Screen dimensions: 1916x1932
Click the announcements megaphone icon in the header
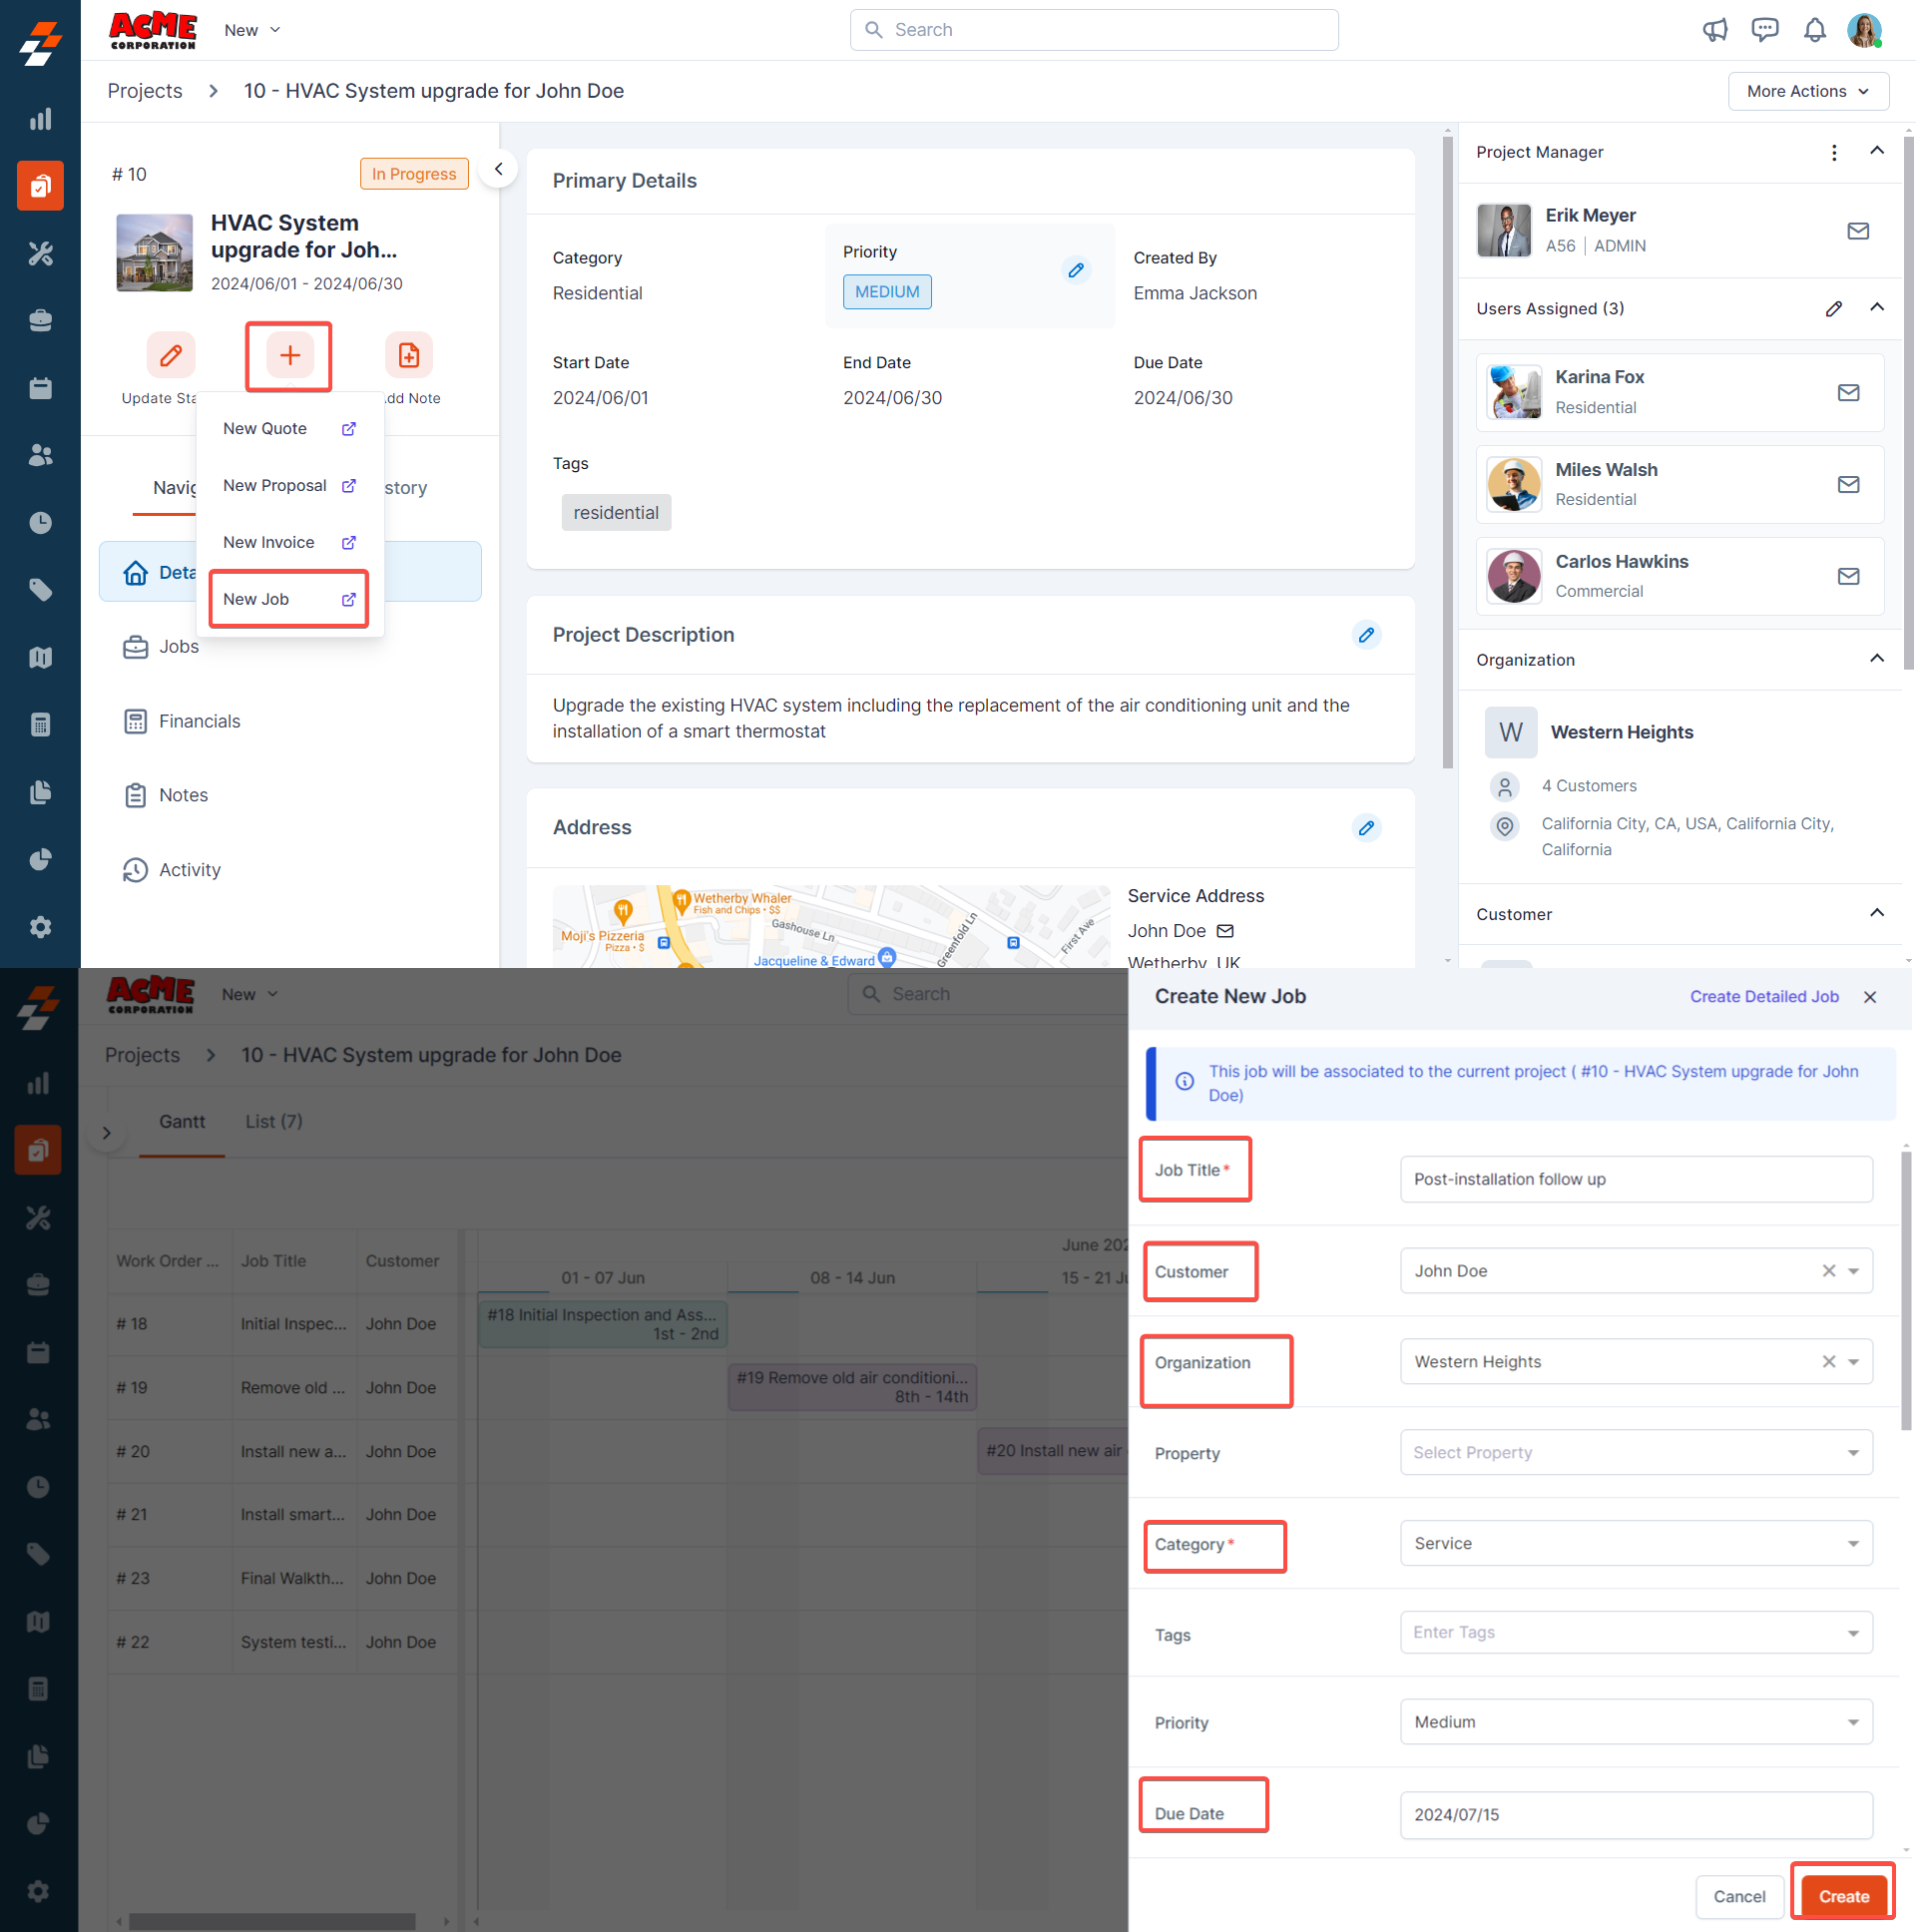pos(1715,30)
